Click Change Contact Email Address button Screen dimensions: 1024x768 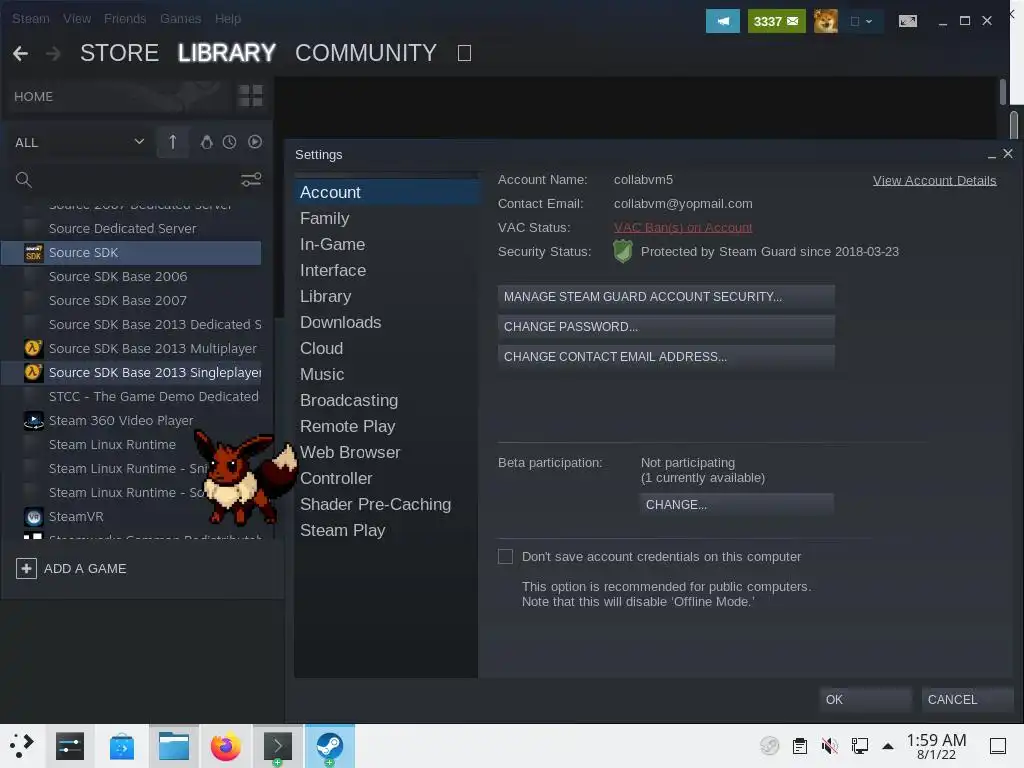[x=666, y=357]
